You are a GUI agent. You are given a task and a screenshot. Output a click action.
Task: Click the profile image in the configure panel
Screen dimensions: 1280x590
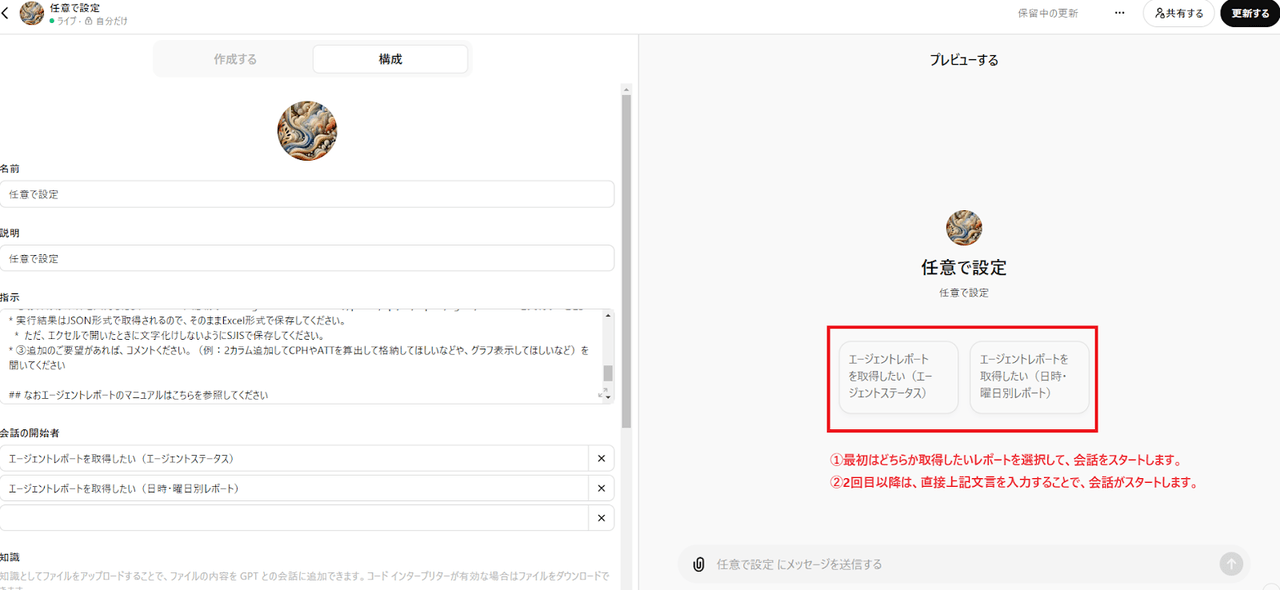pyautogui.click(x=307, y=131)
